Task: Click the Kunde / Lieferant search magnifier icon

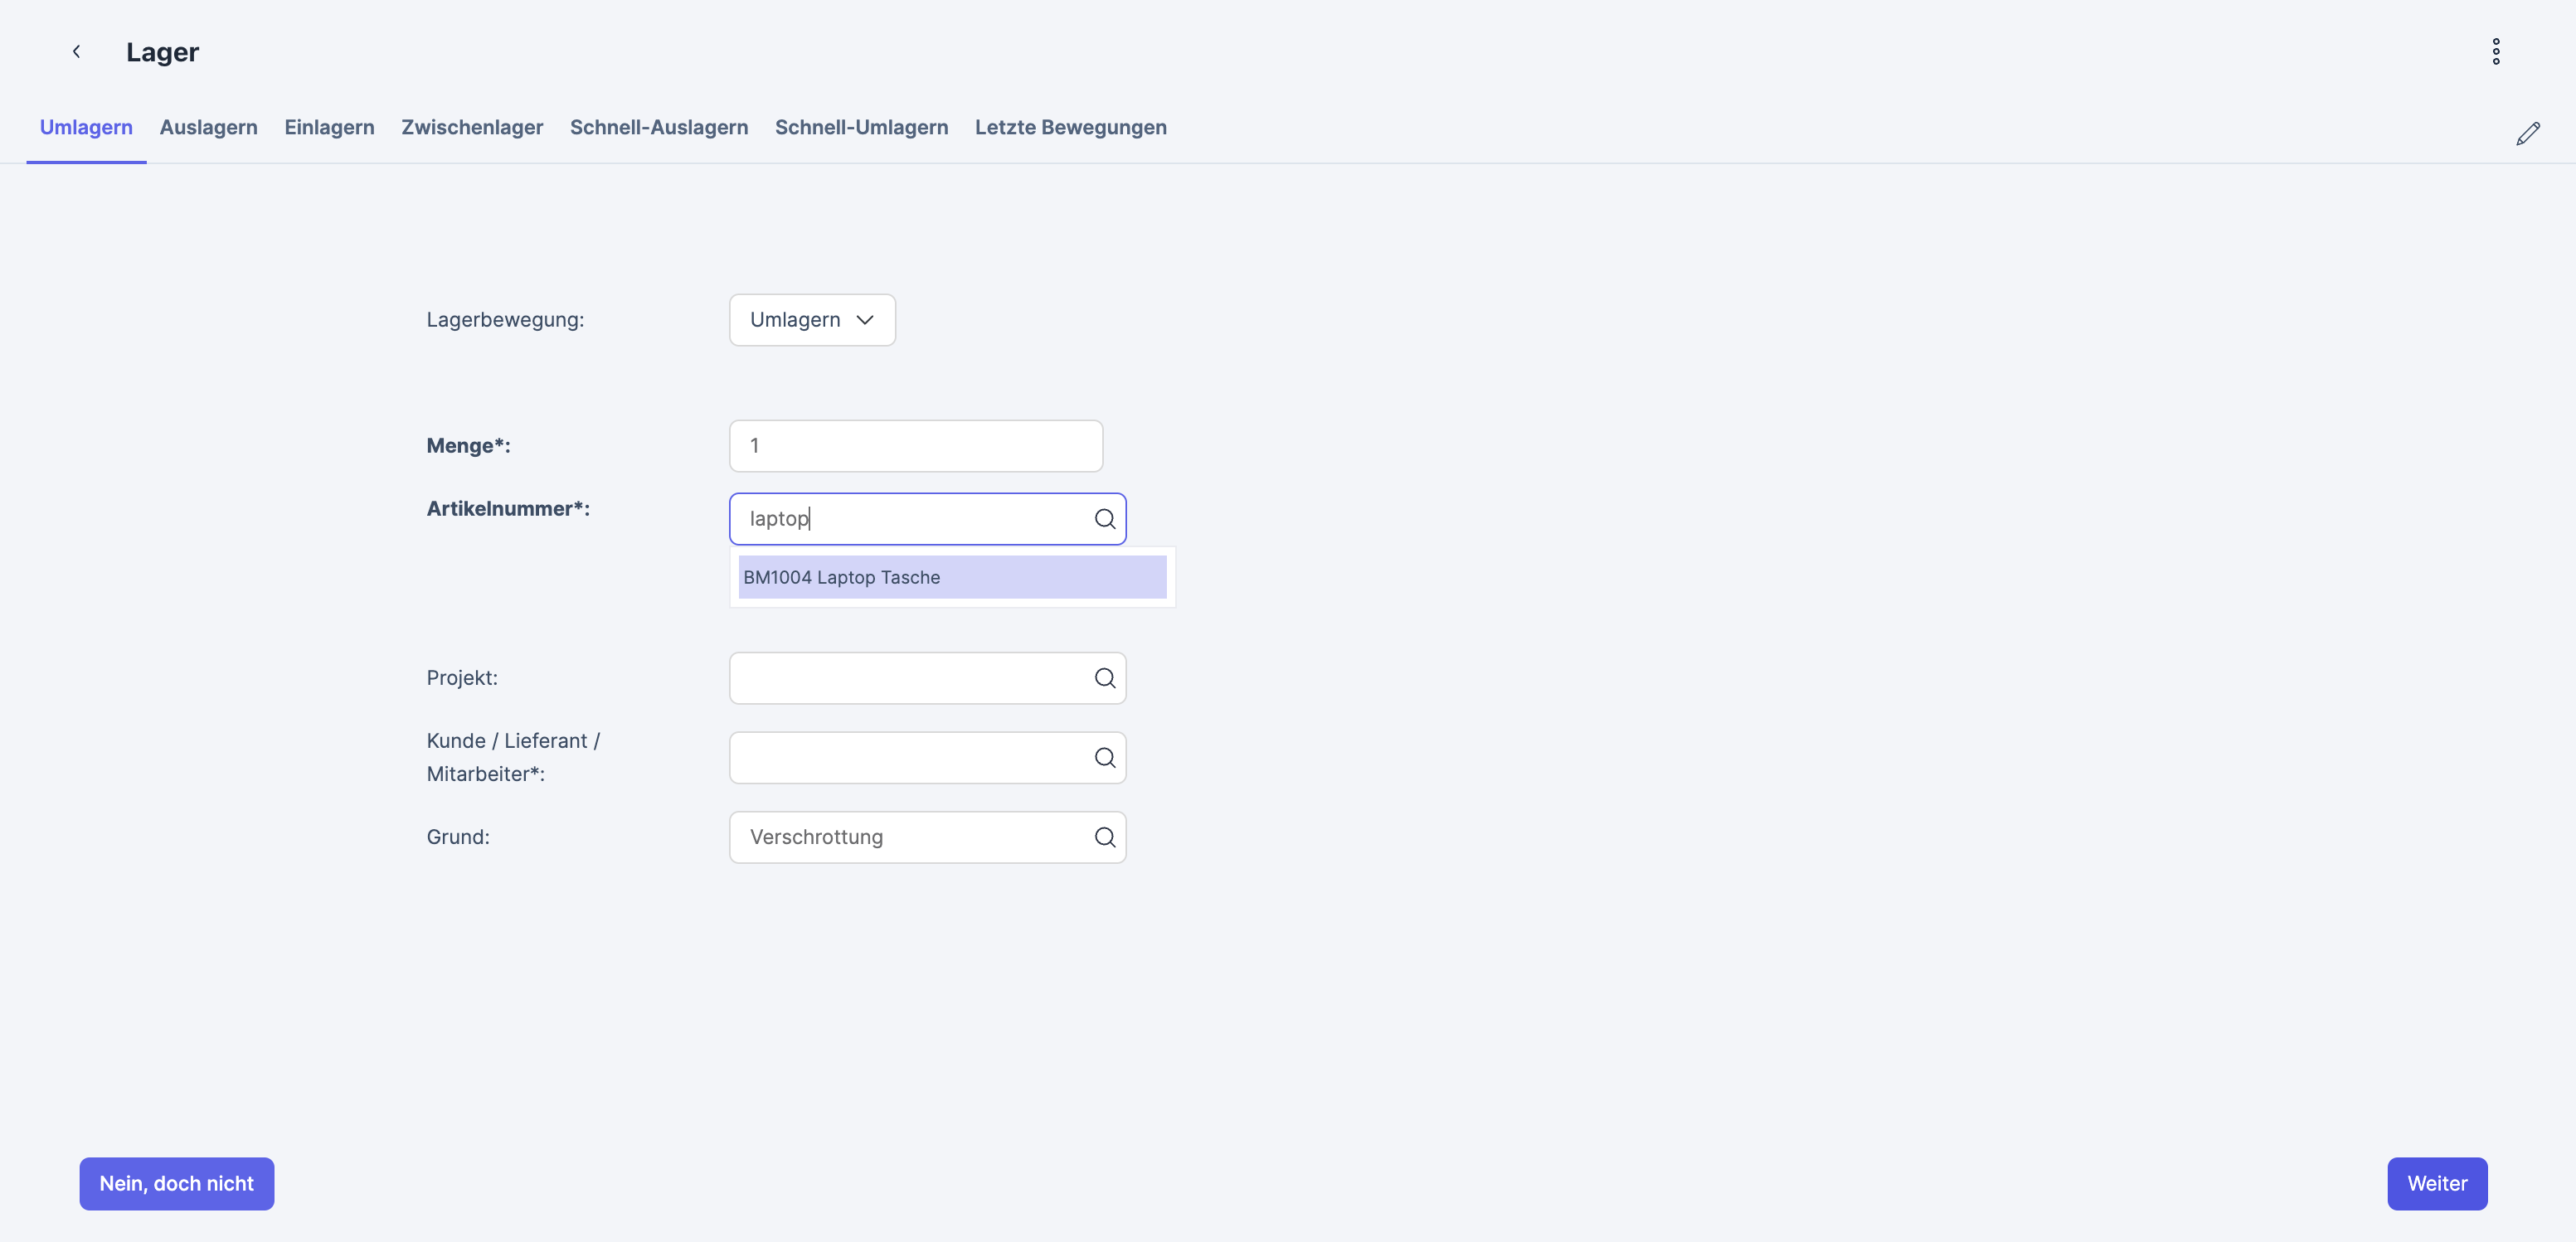Action: pos(1104,758)
